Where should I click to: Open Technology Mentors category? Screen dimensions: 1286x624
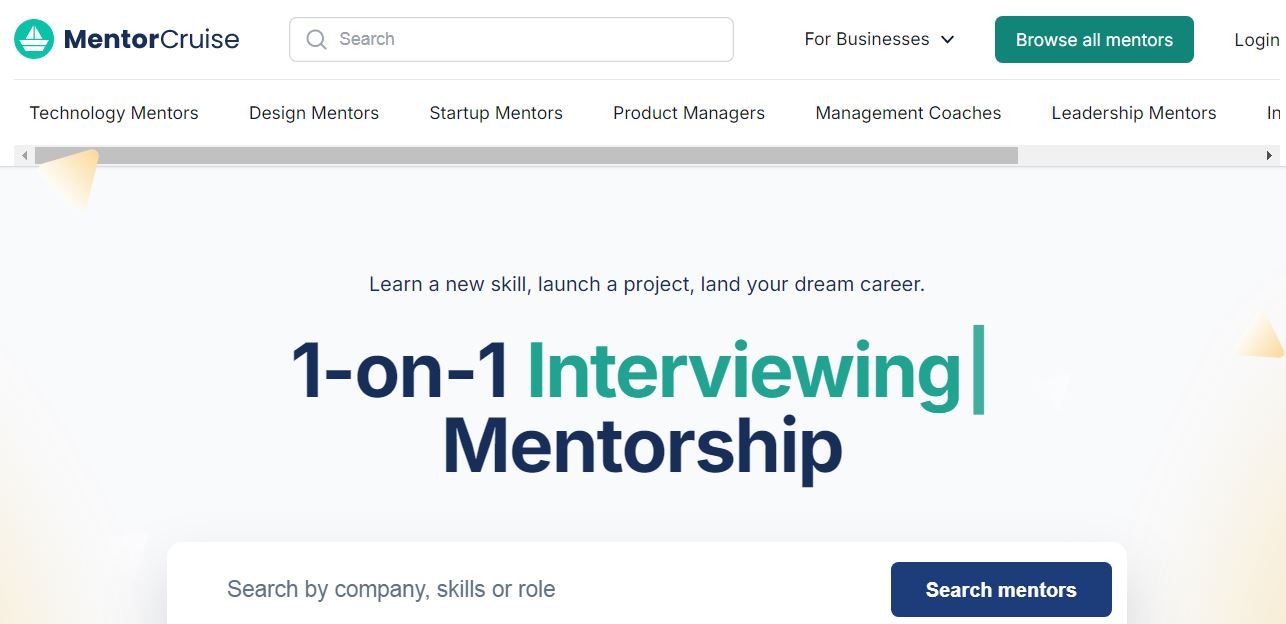[114, 113]
